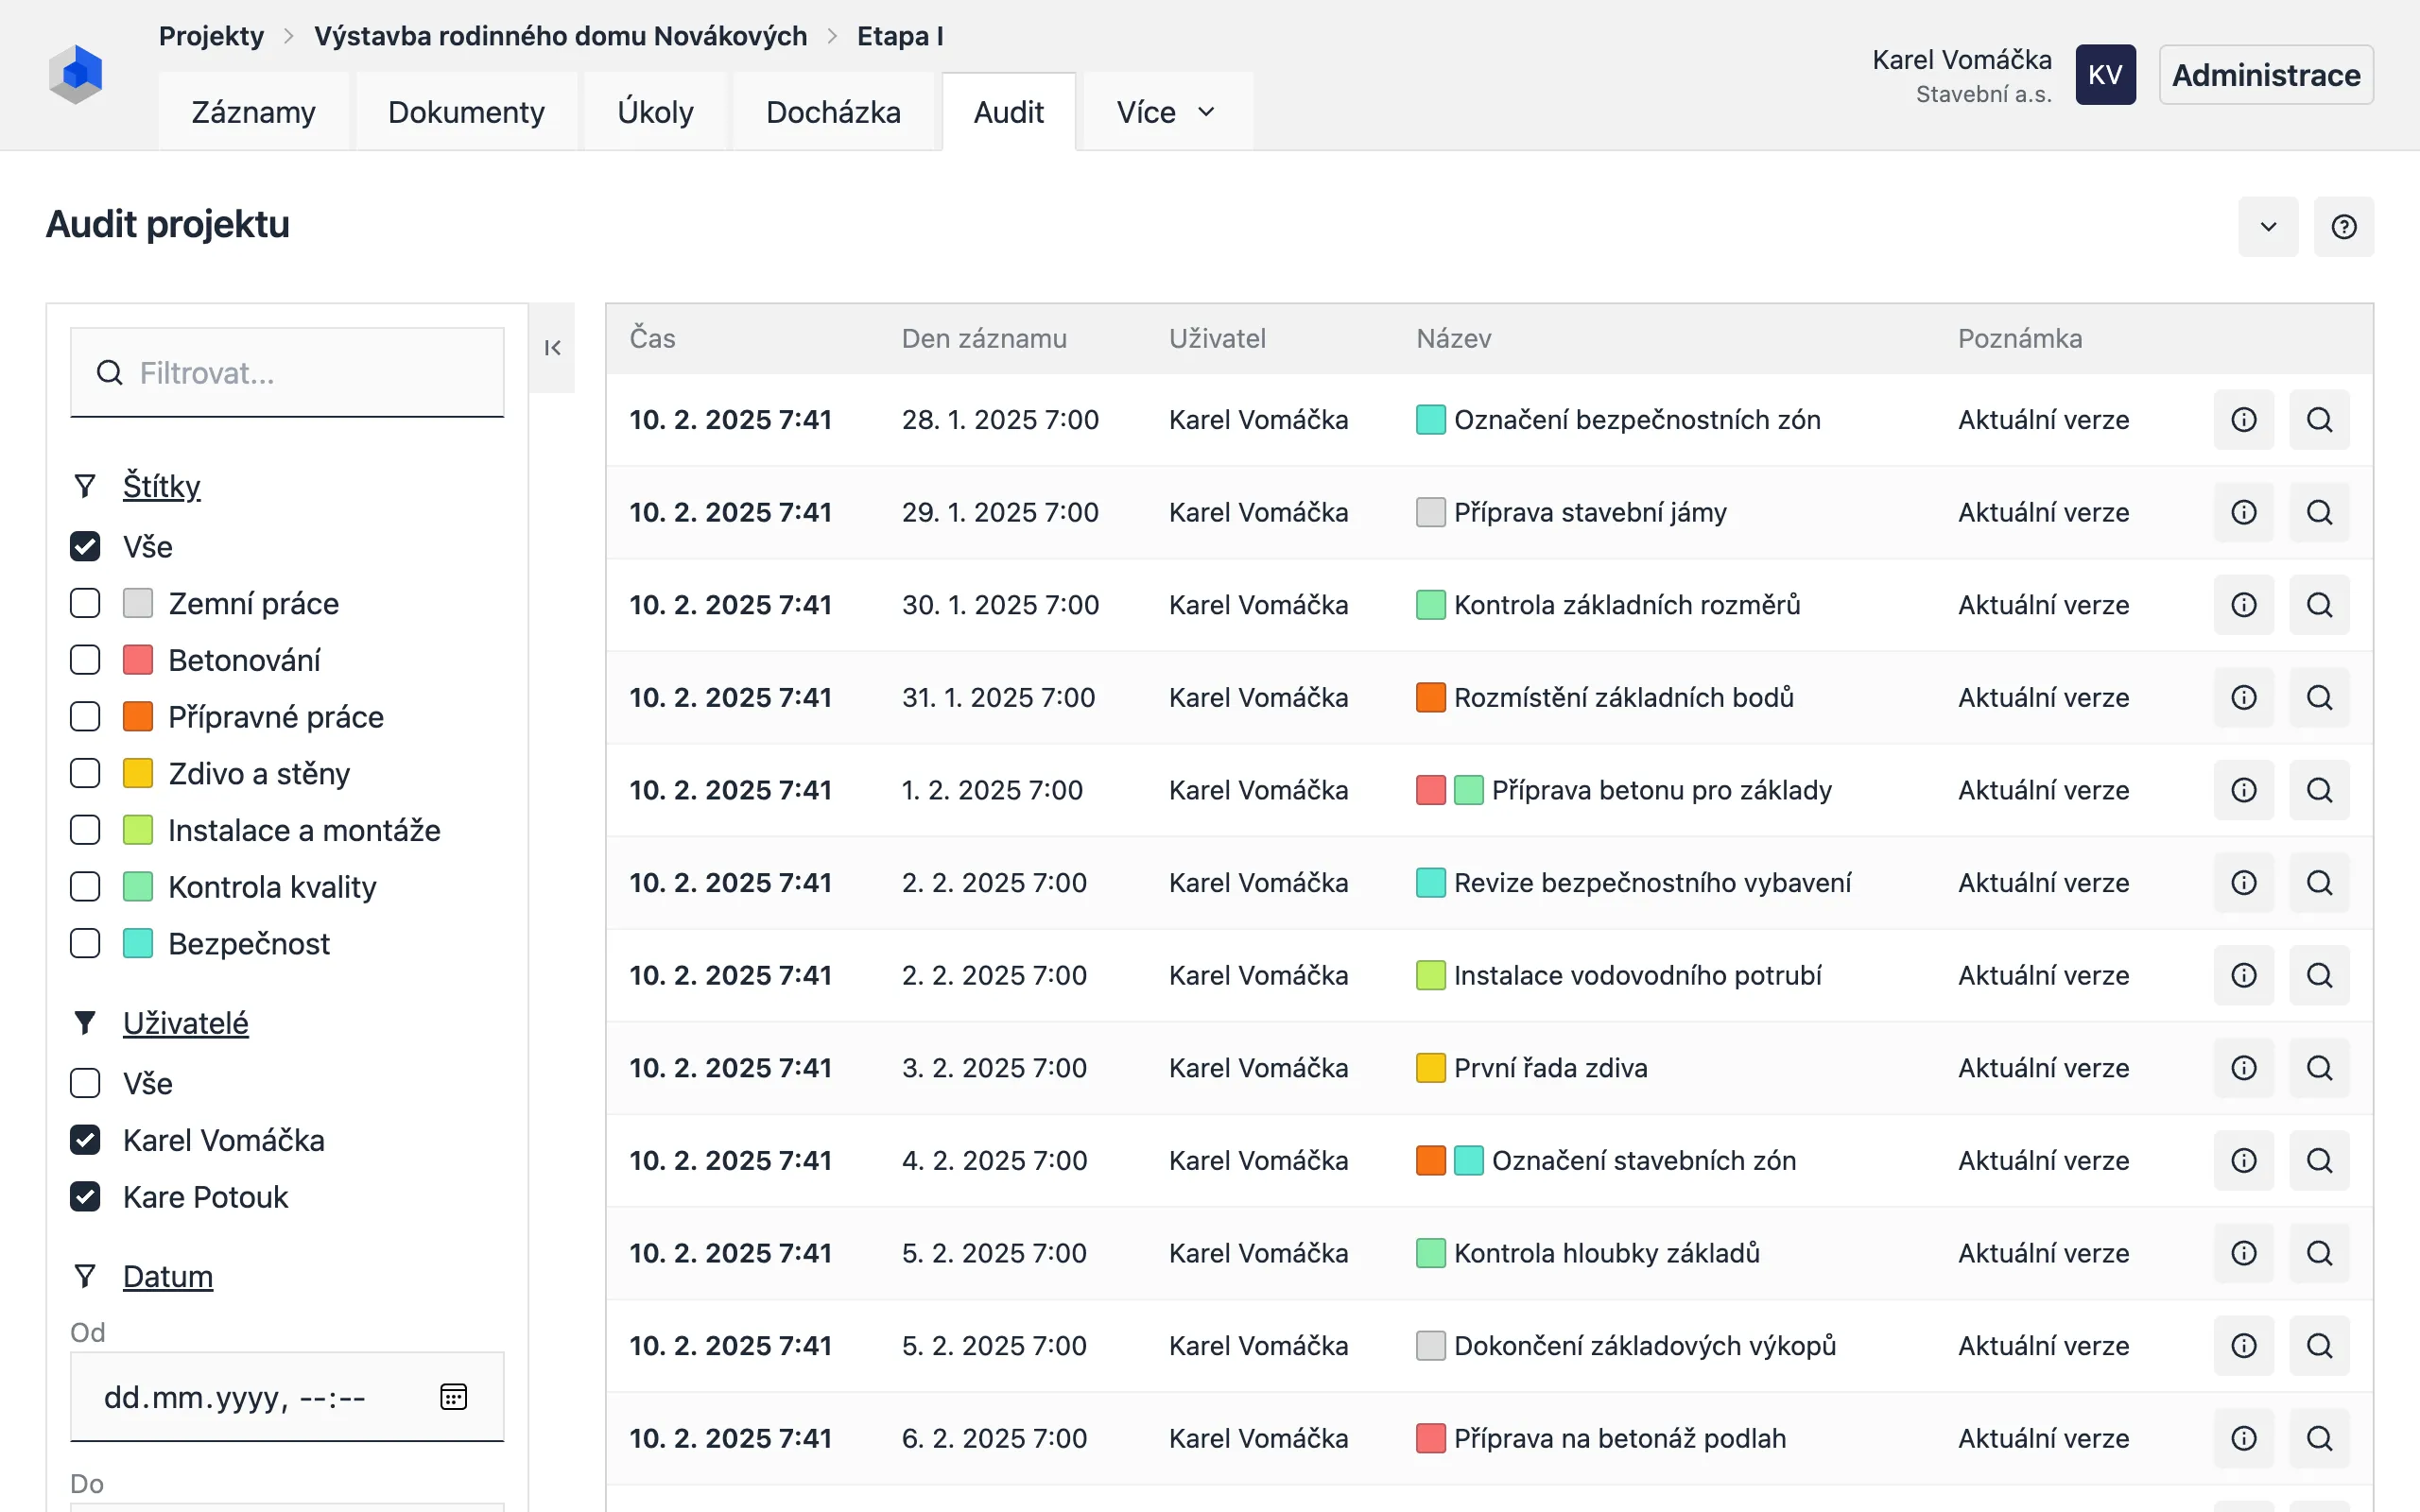Open magnifier detail for Příprava na betonáž podlah
The height and width of the screenshot is (1512, 2420).
(2319, 1438)
